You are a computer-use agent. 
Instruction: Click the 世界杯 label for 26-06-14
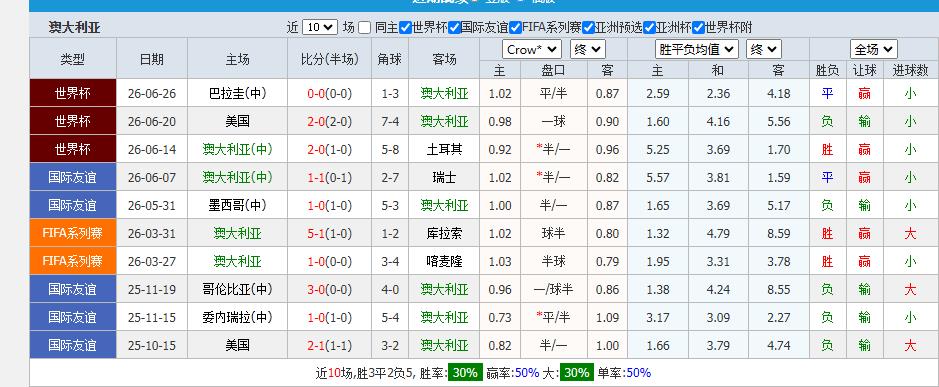[x=72, y=149]
